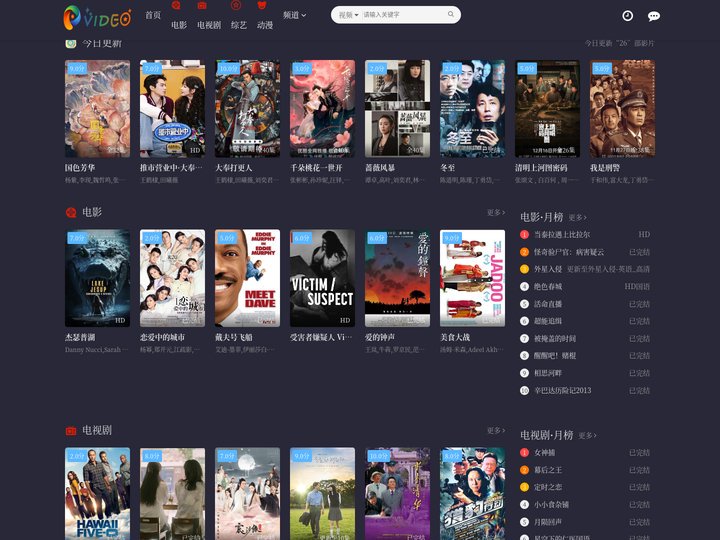The width and height of the screenshot is (720, 540).
Task: Click the red 电影 section icon
Action: [x=71, y=212]
